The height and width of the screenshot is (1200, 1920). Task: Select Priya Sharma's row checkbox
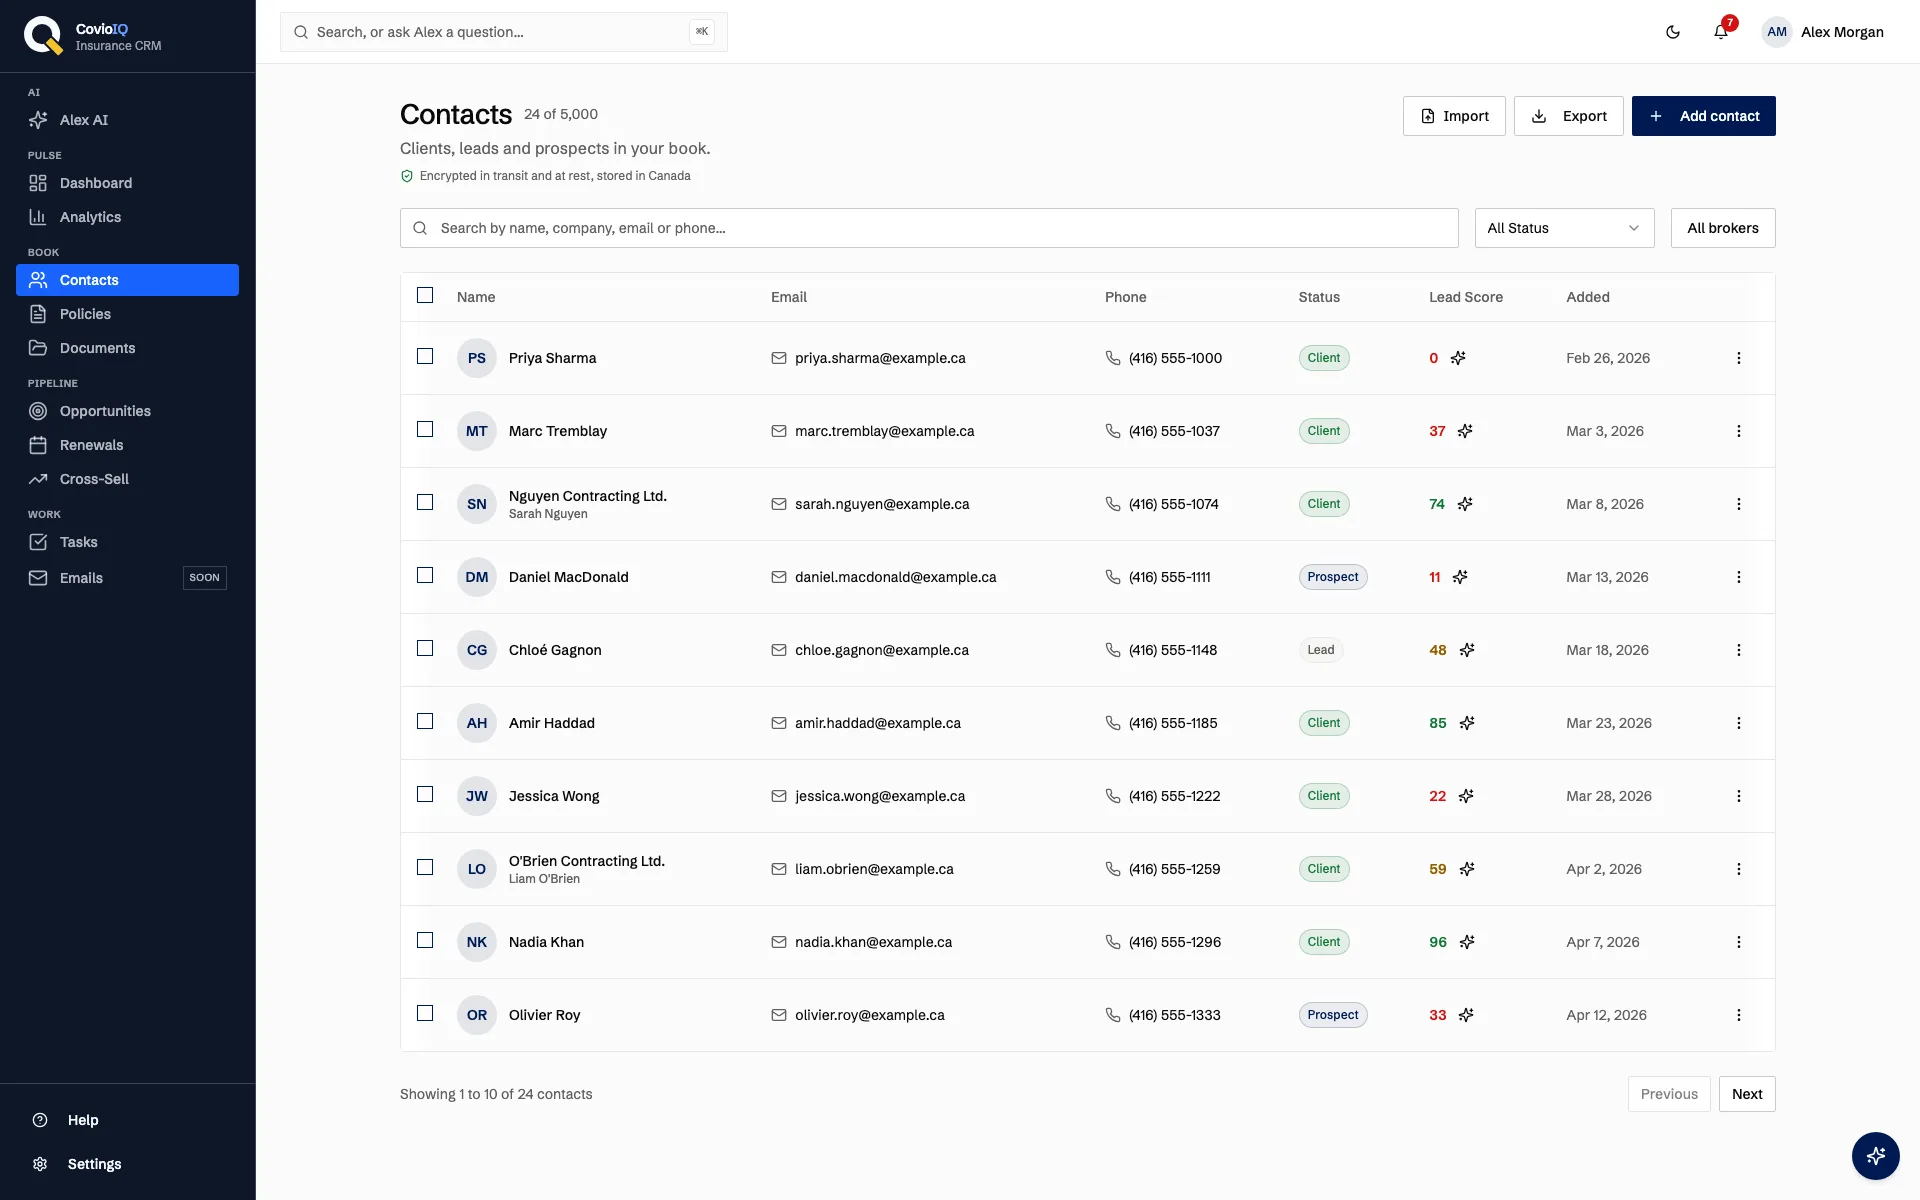pos(425,356)
